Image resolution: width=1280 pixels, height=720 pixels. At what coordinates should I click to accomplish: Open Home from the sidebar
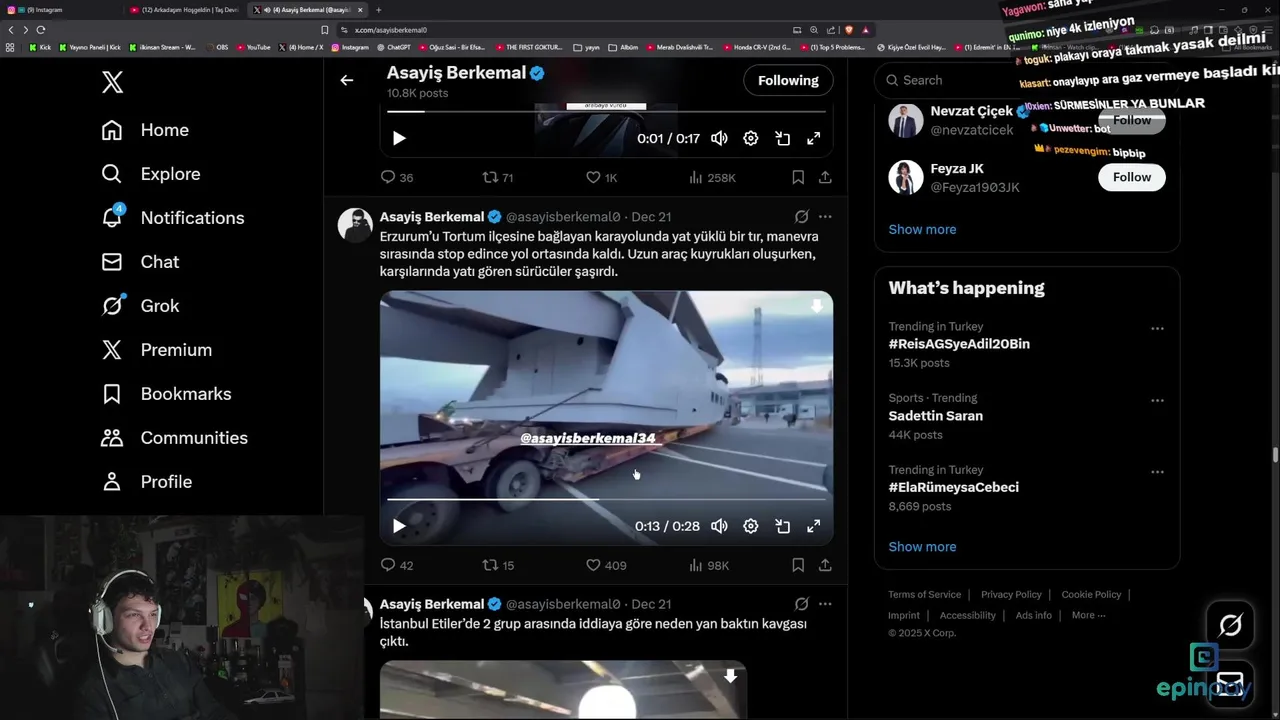point(145,130)
